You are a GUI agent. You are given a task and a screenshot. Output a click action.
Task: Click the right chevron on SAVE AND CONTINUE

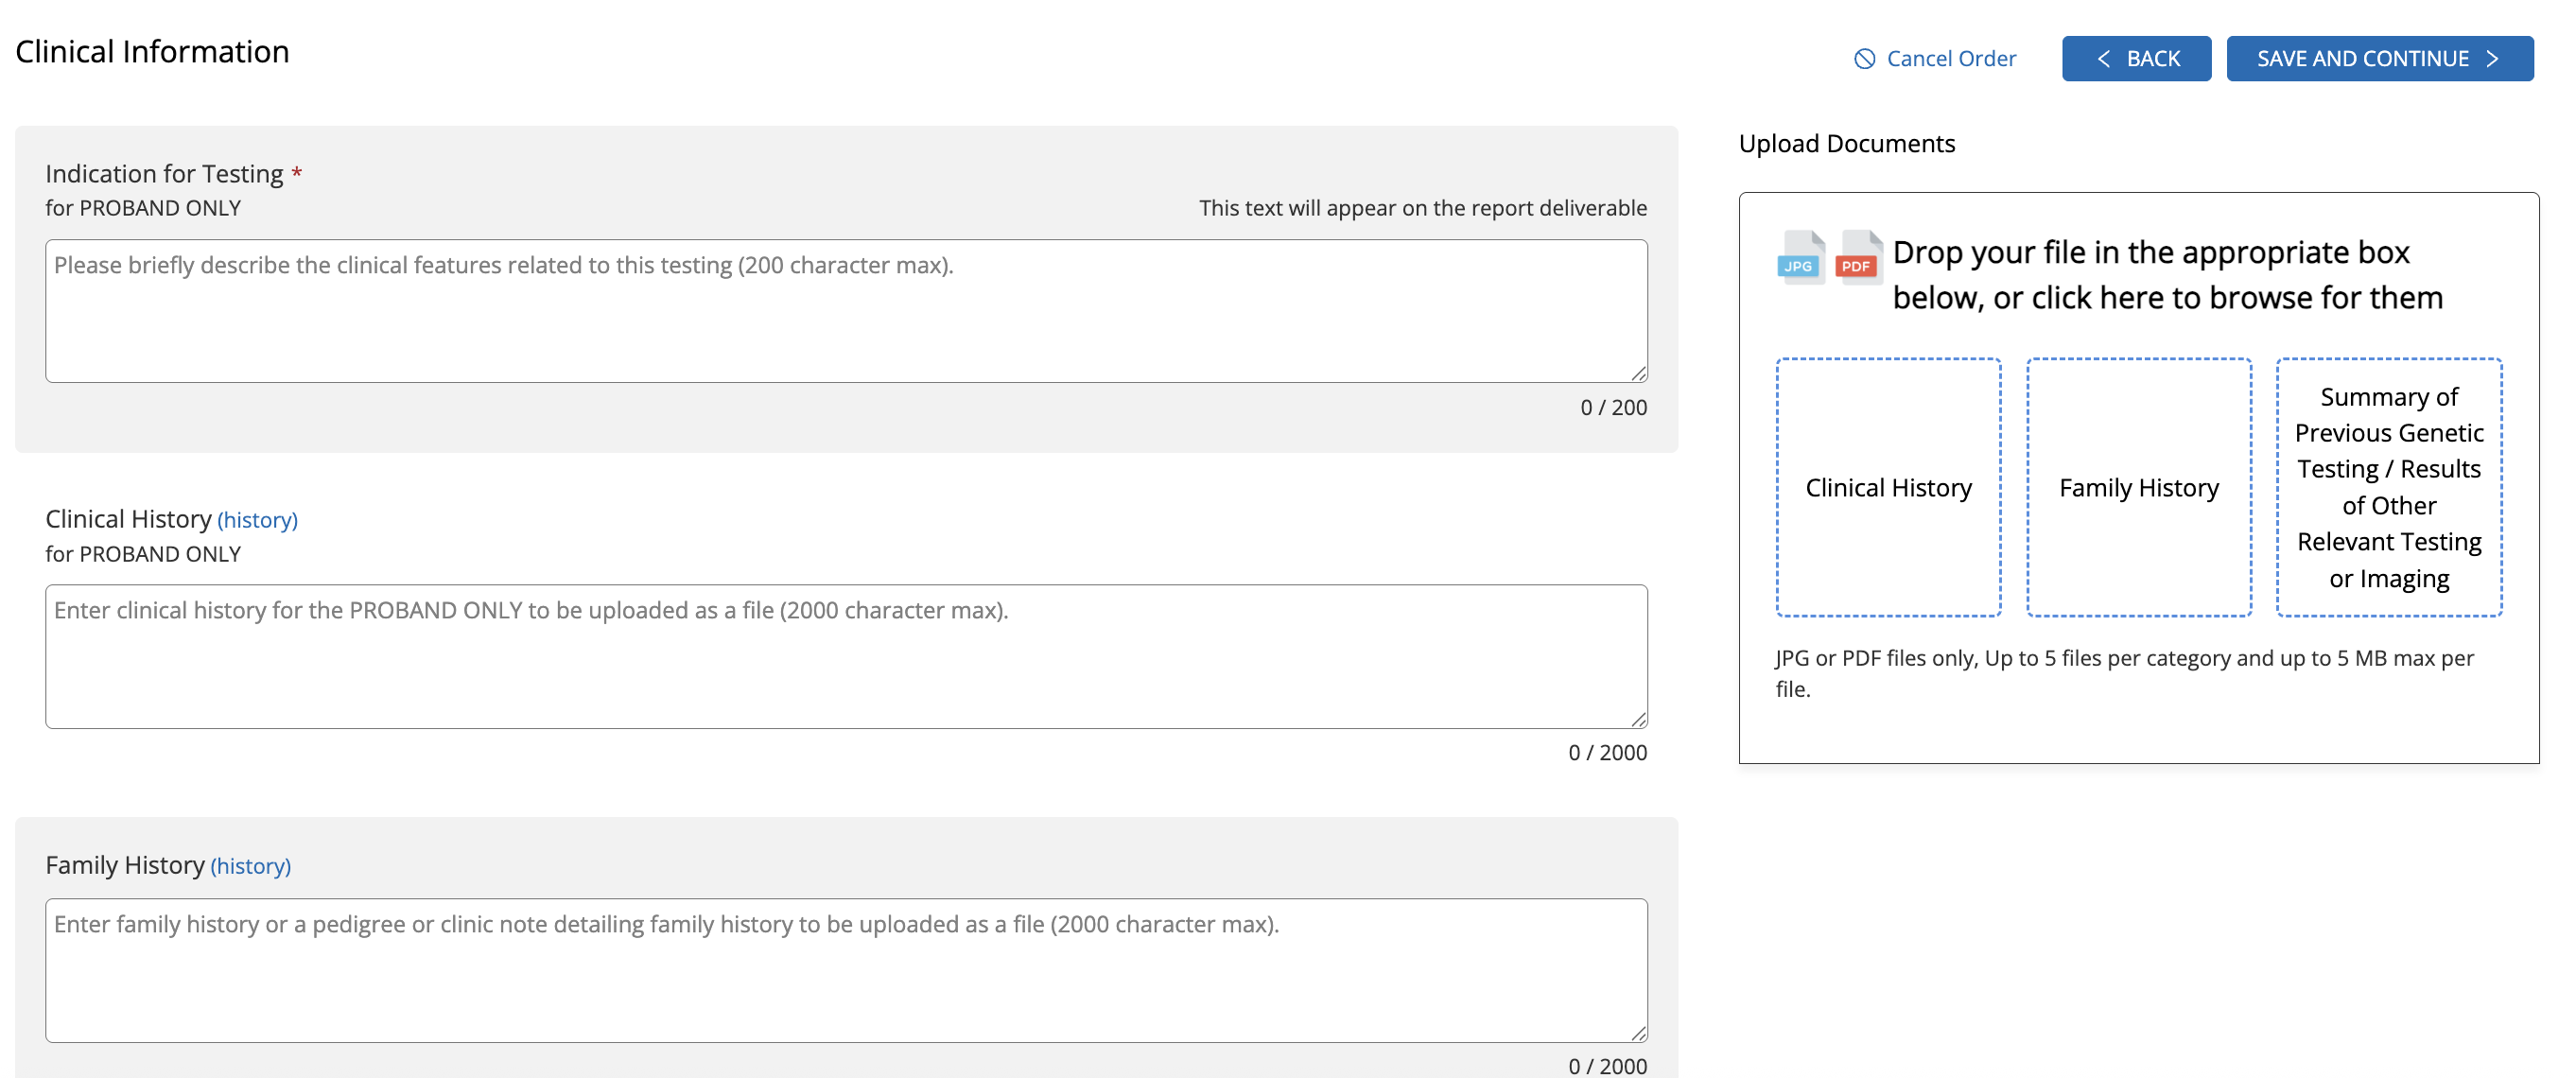coord(2493,59)
